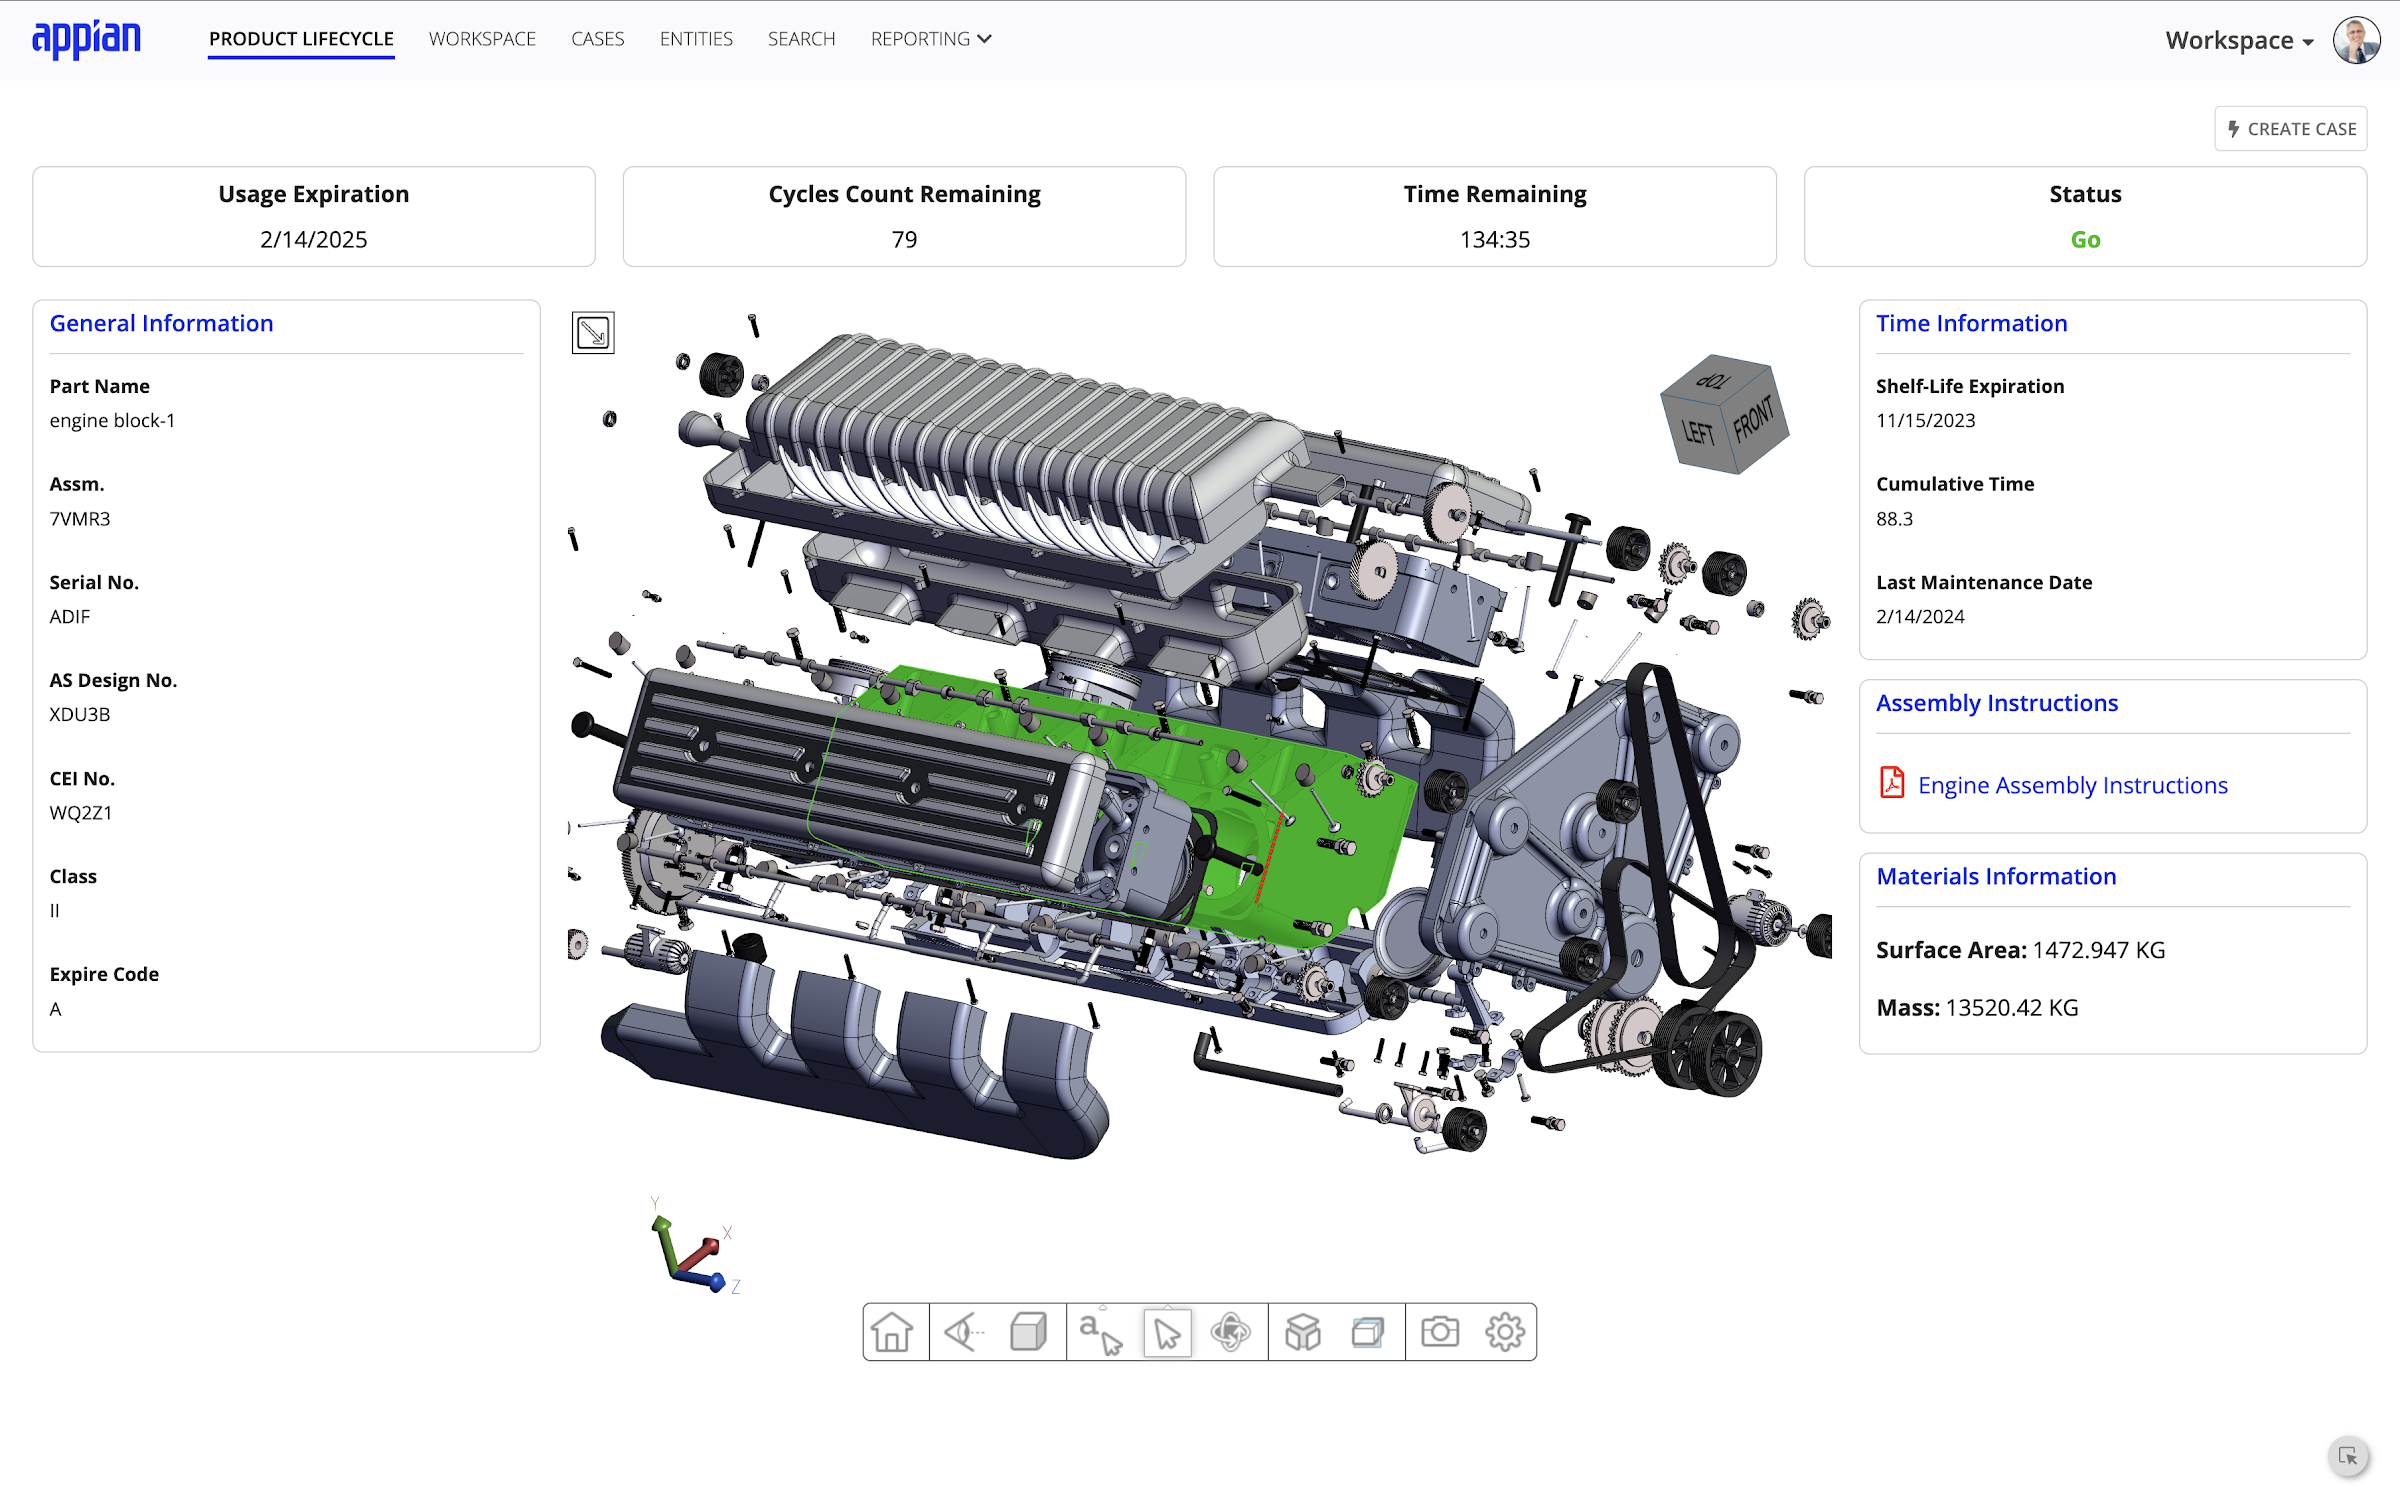Activate the arrow select tool
This screenshot has height=1500, width=2400.
[x=1167, y=1331]
